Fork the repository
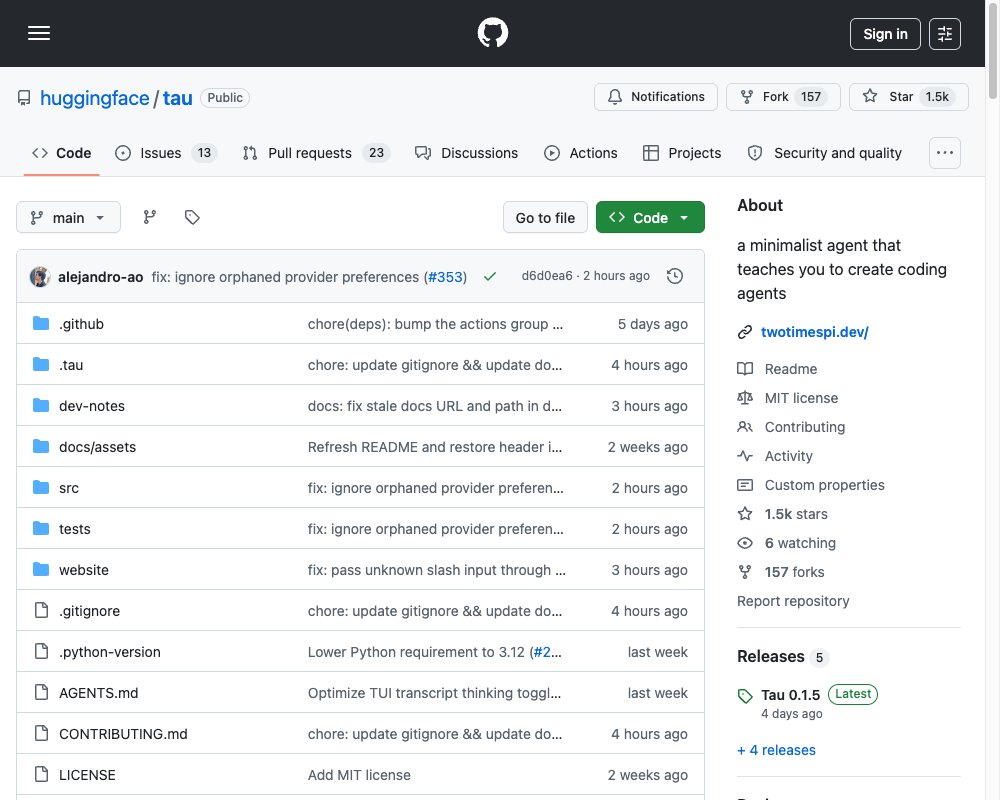 click(x=783, y=97)
